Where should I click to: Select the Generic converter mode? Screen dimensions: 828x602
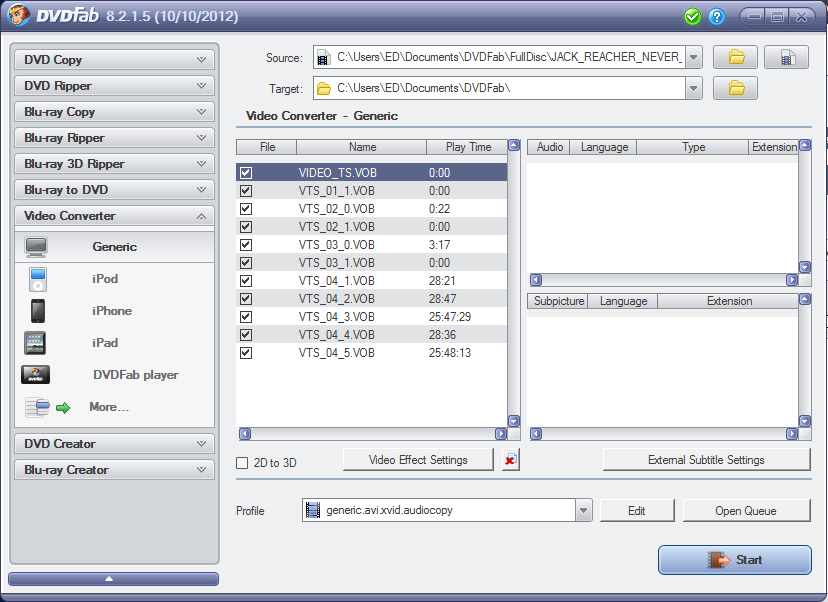point(114,247)
